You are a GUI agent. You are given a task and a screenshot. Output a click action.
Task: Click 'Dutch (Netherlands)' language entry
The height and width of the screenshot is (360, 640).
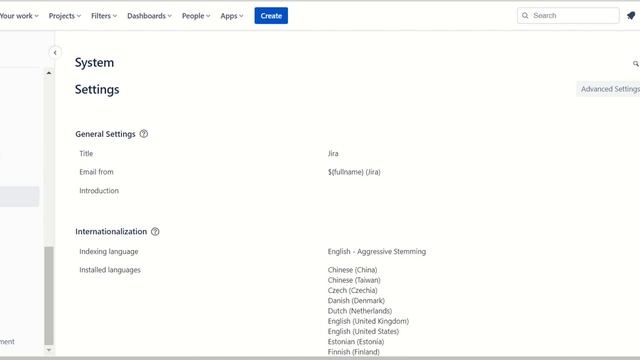(x=360, y=311)
